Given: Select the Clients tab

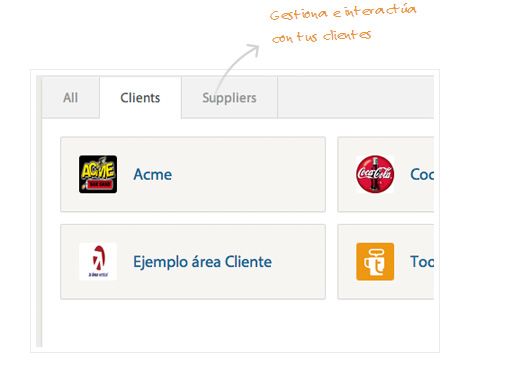Looking at the screenshot, I should pos(140,98).
